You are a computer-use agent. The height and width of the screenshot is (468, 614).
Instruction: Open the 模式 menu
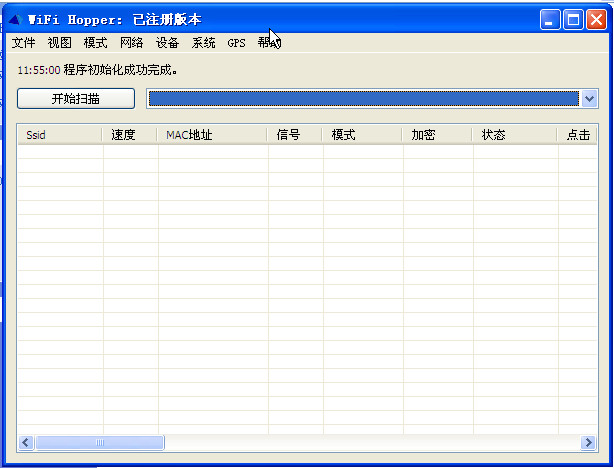click(x=96, y=43)
